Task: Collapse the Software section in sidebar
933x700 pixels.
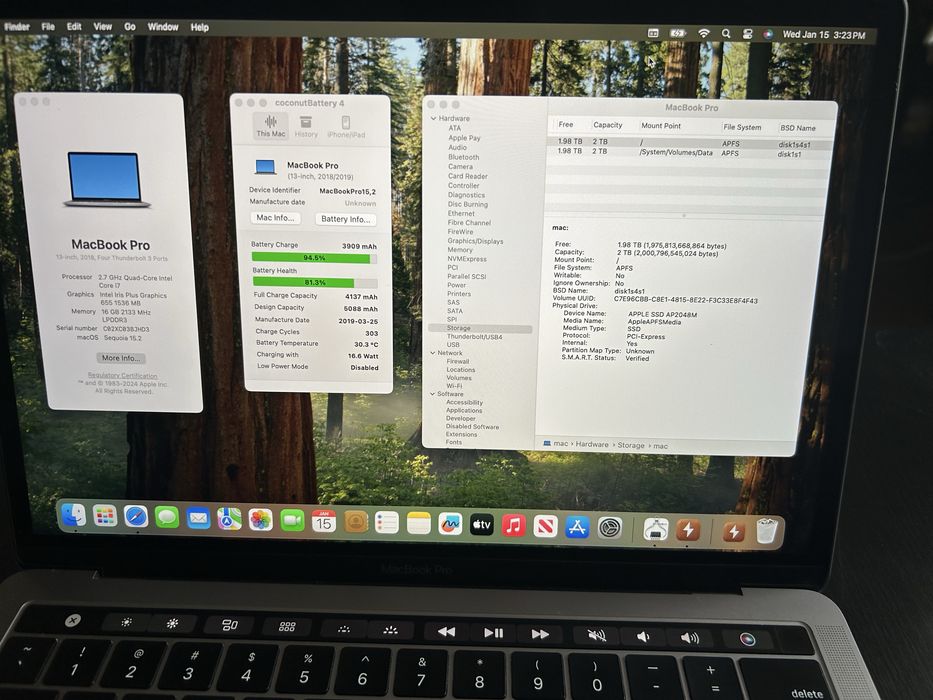Action: coord(433,394)
